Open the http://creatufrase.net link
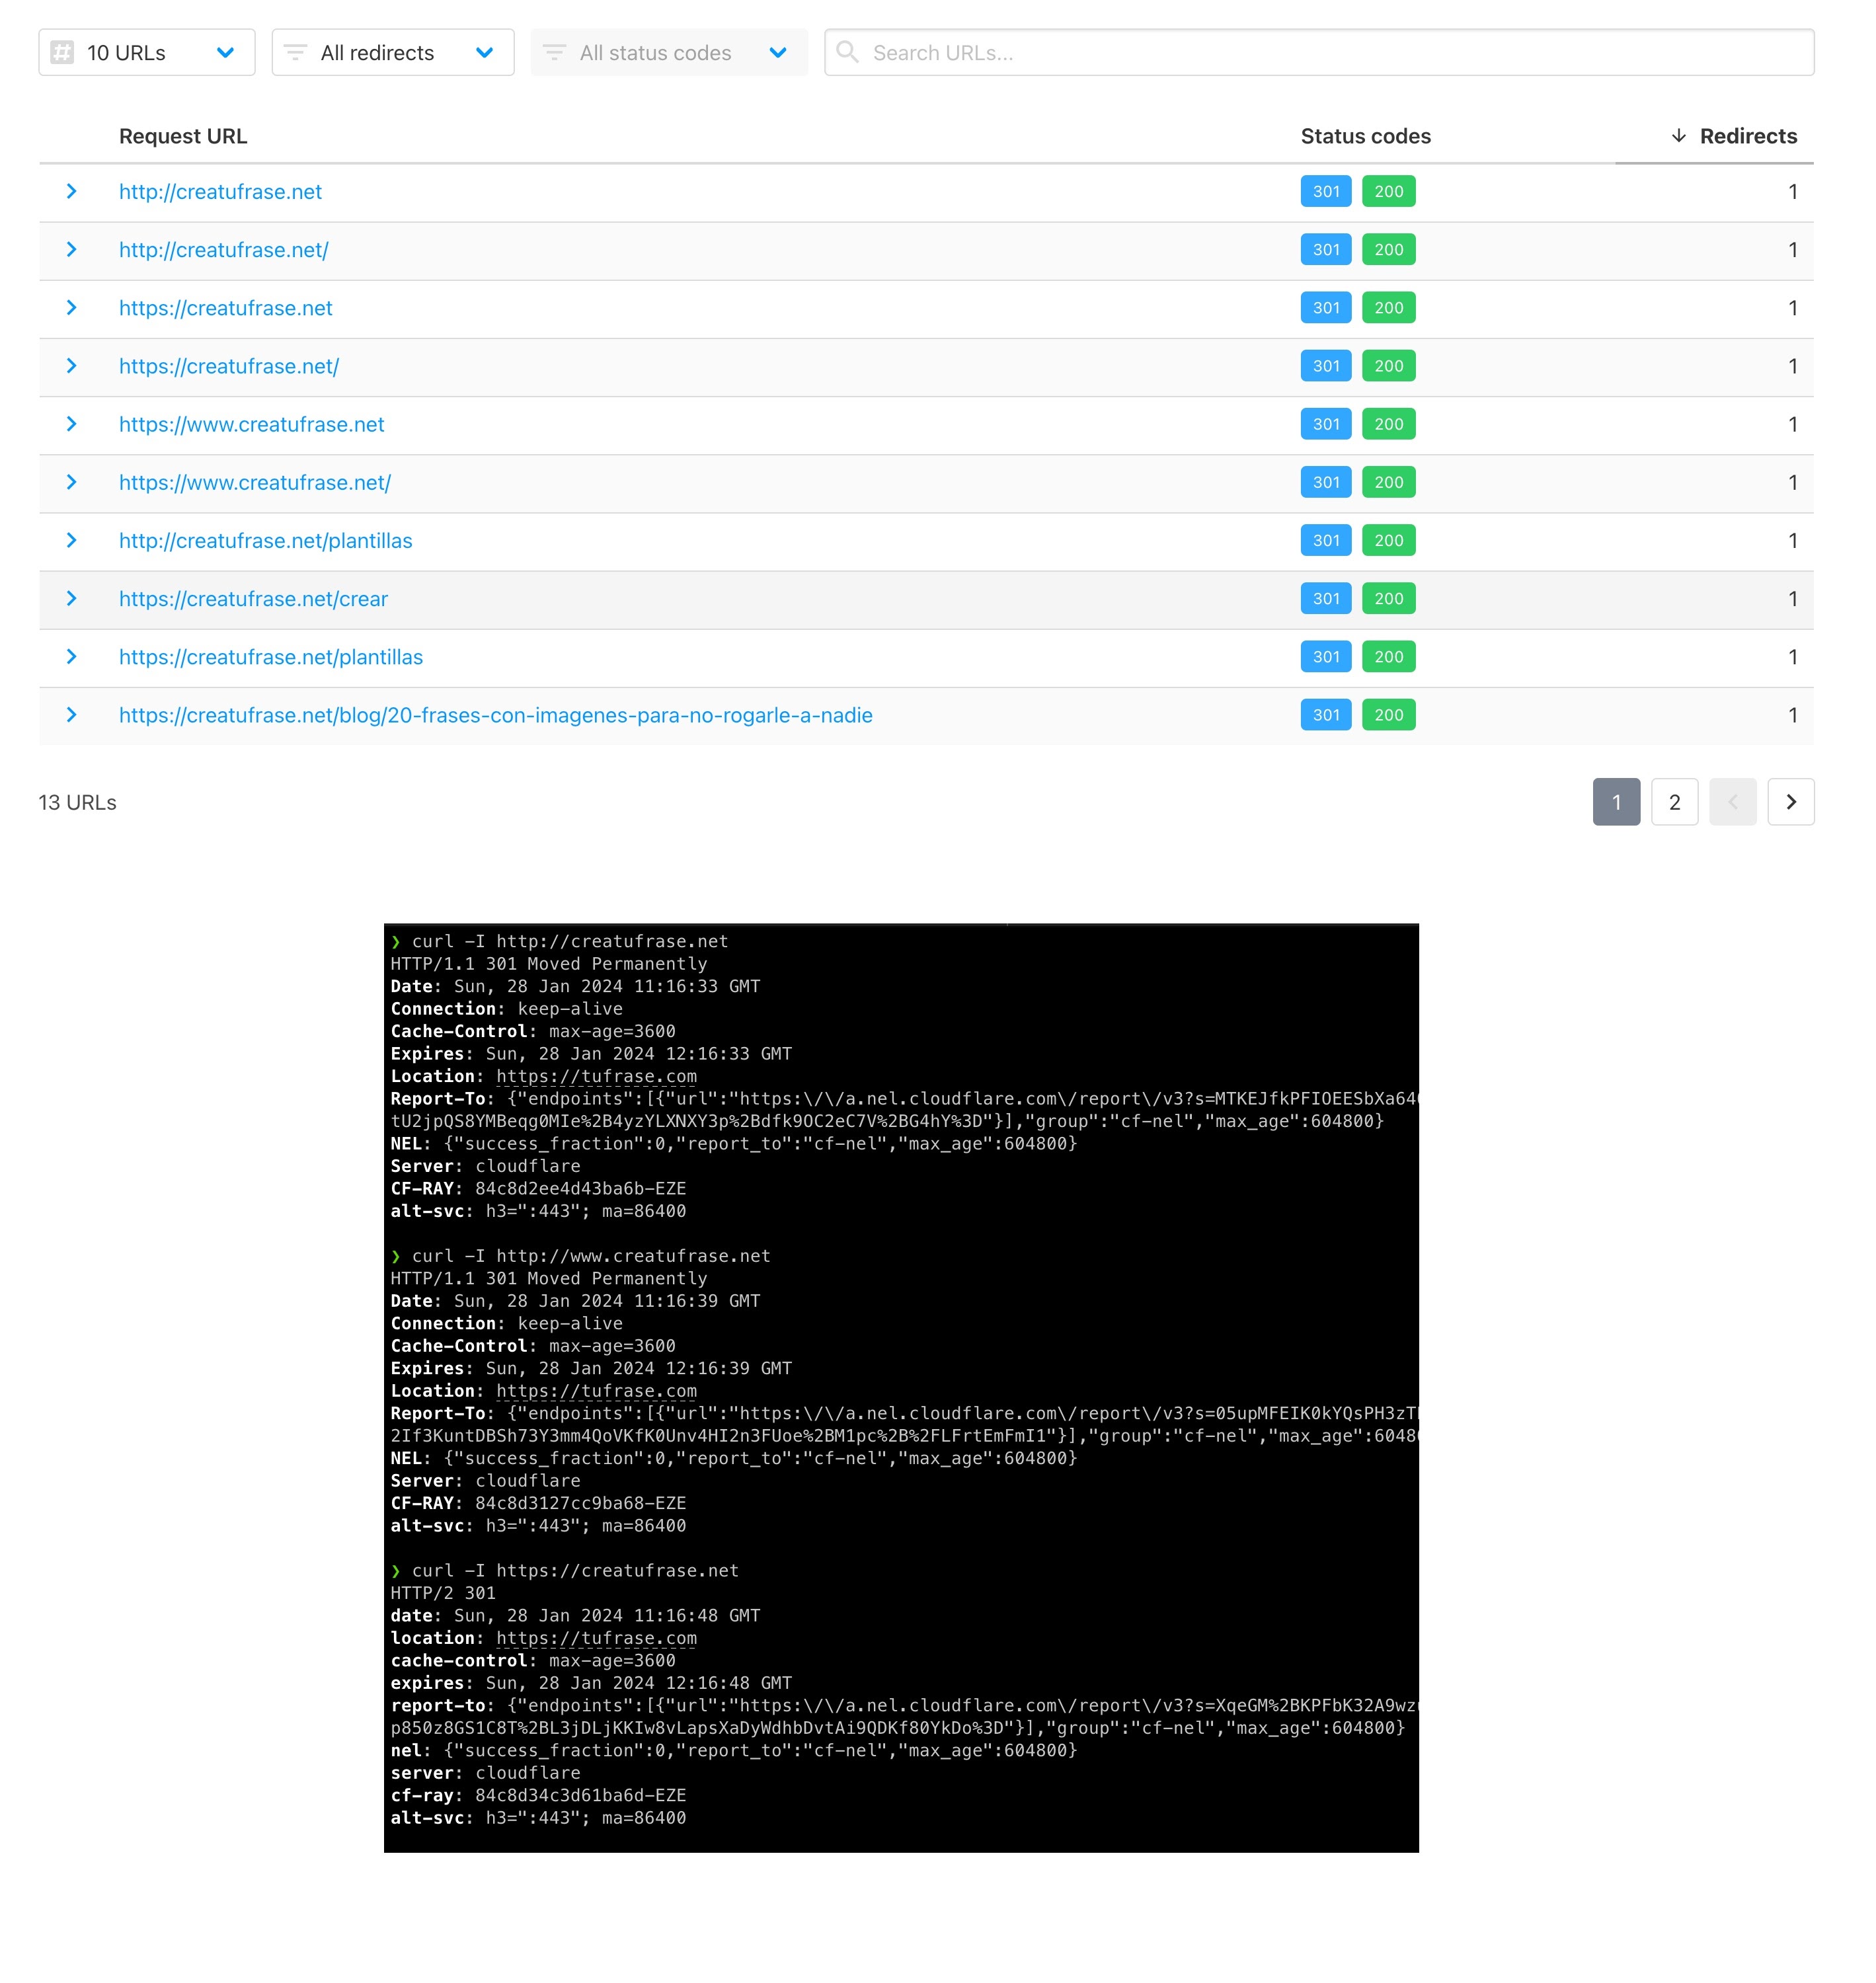The image size is (1876, 1983). (x=220, y=191)
